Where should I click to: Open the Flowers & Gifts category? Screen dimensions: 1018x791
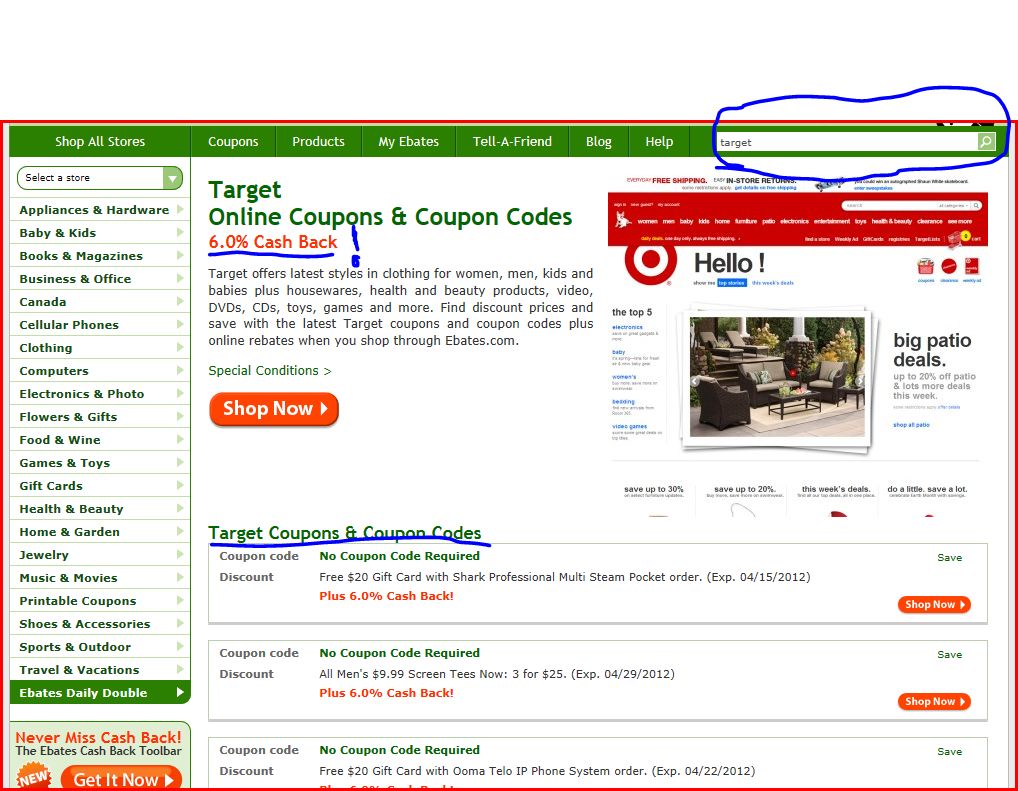pyautogui.click(x=100, y=416)
